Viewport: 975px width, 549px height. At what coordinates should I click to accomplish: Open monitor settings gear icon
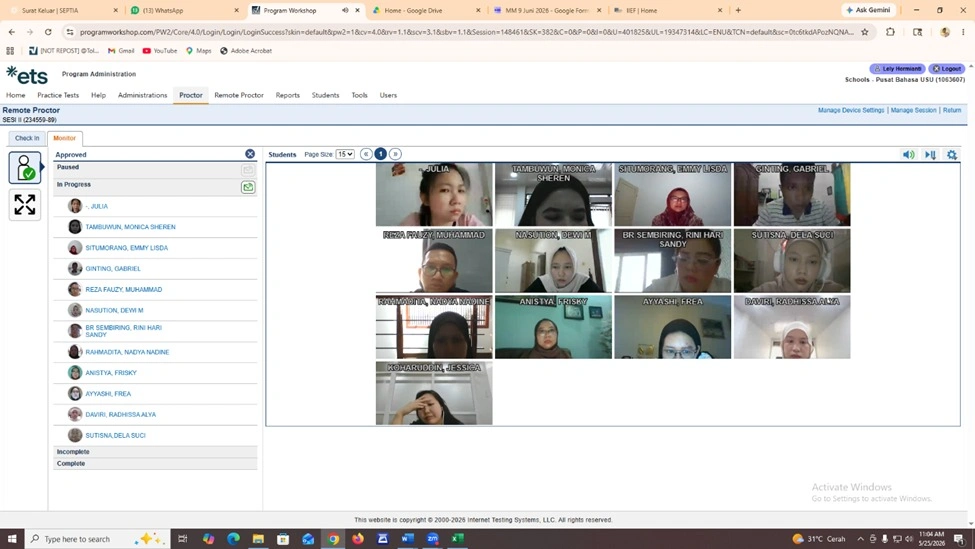[x=952, y=155]
